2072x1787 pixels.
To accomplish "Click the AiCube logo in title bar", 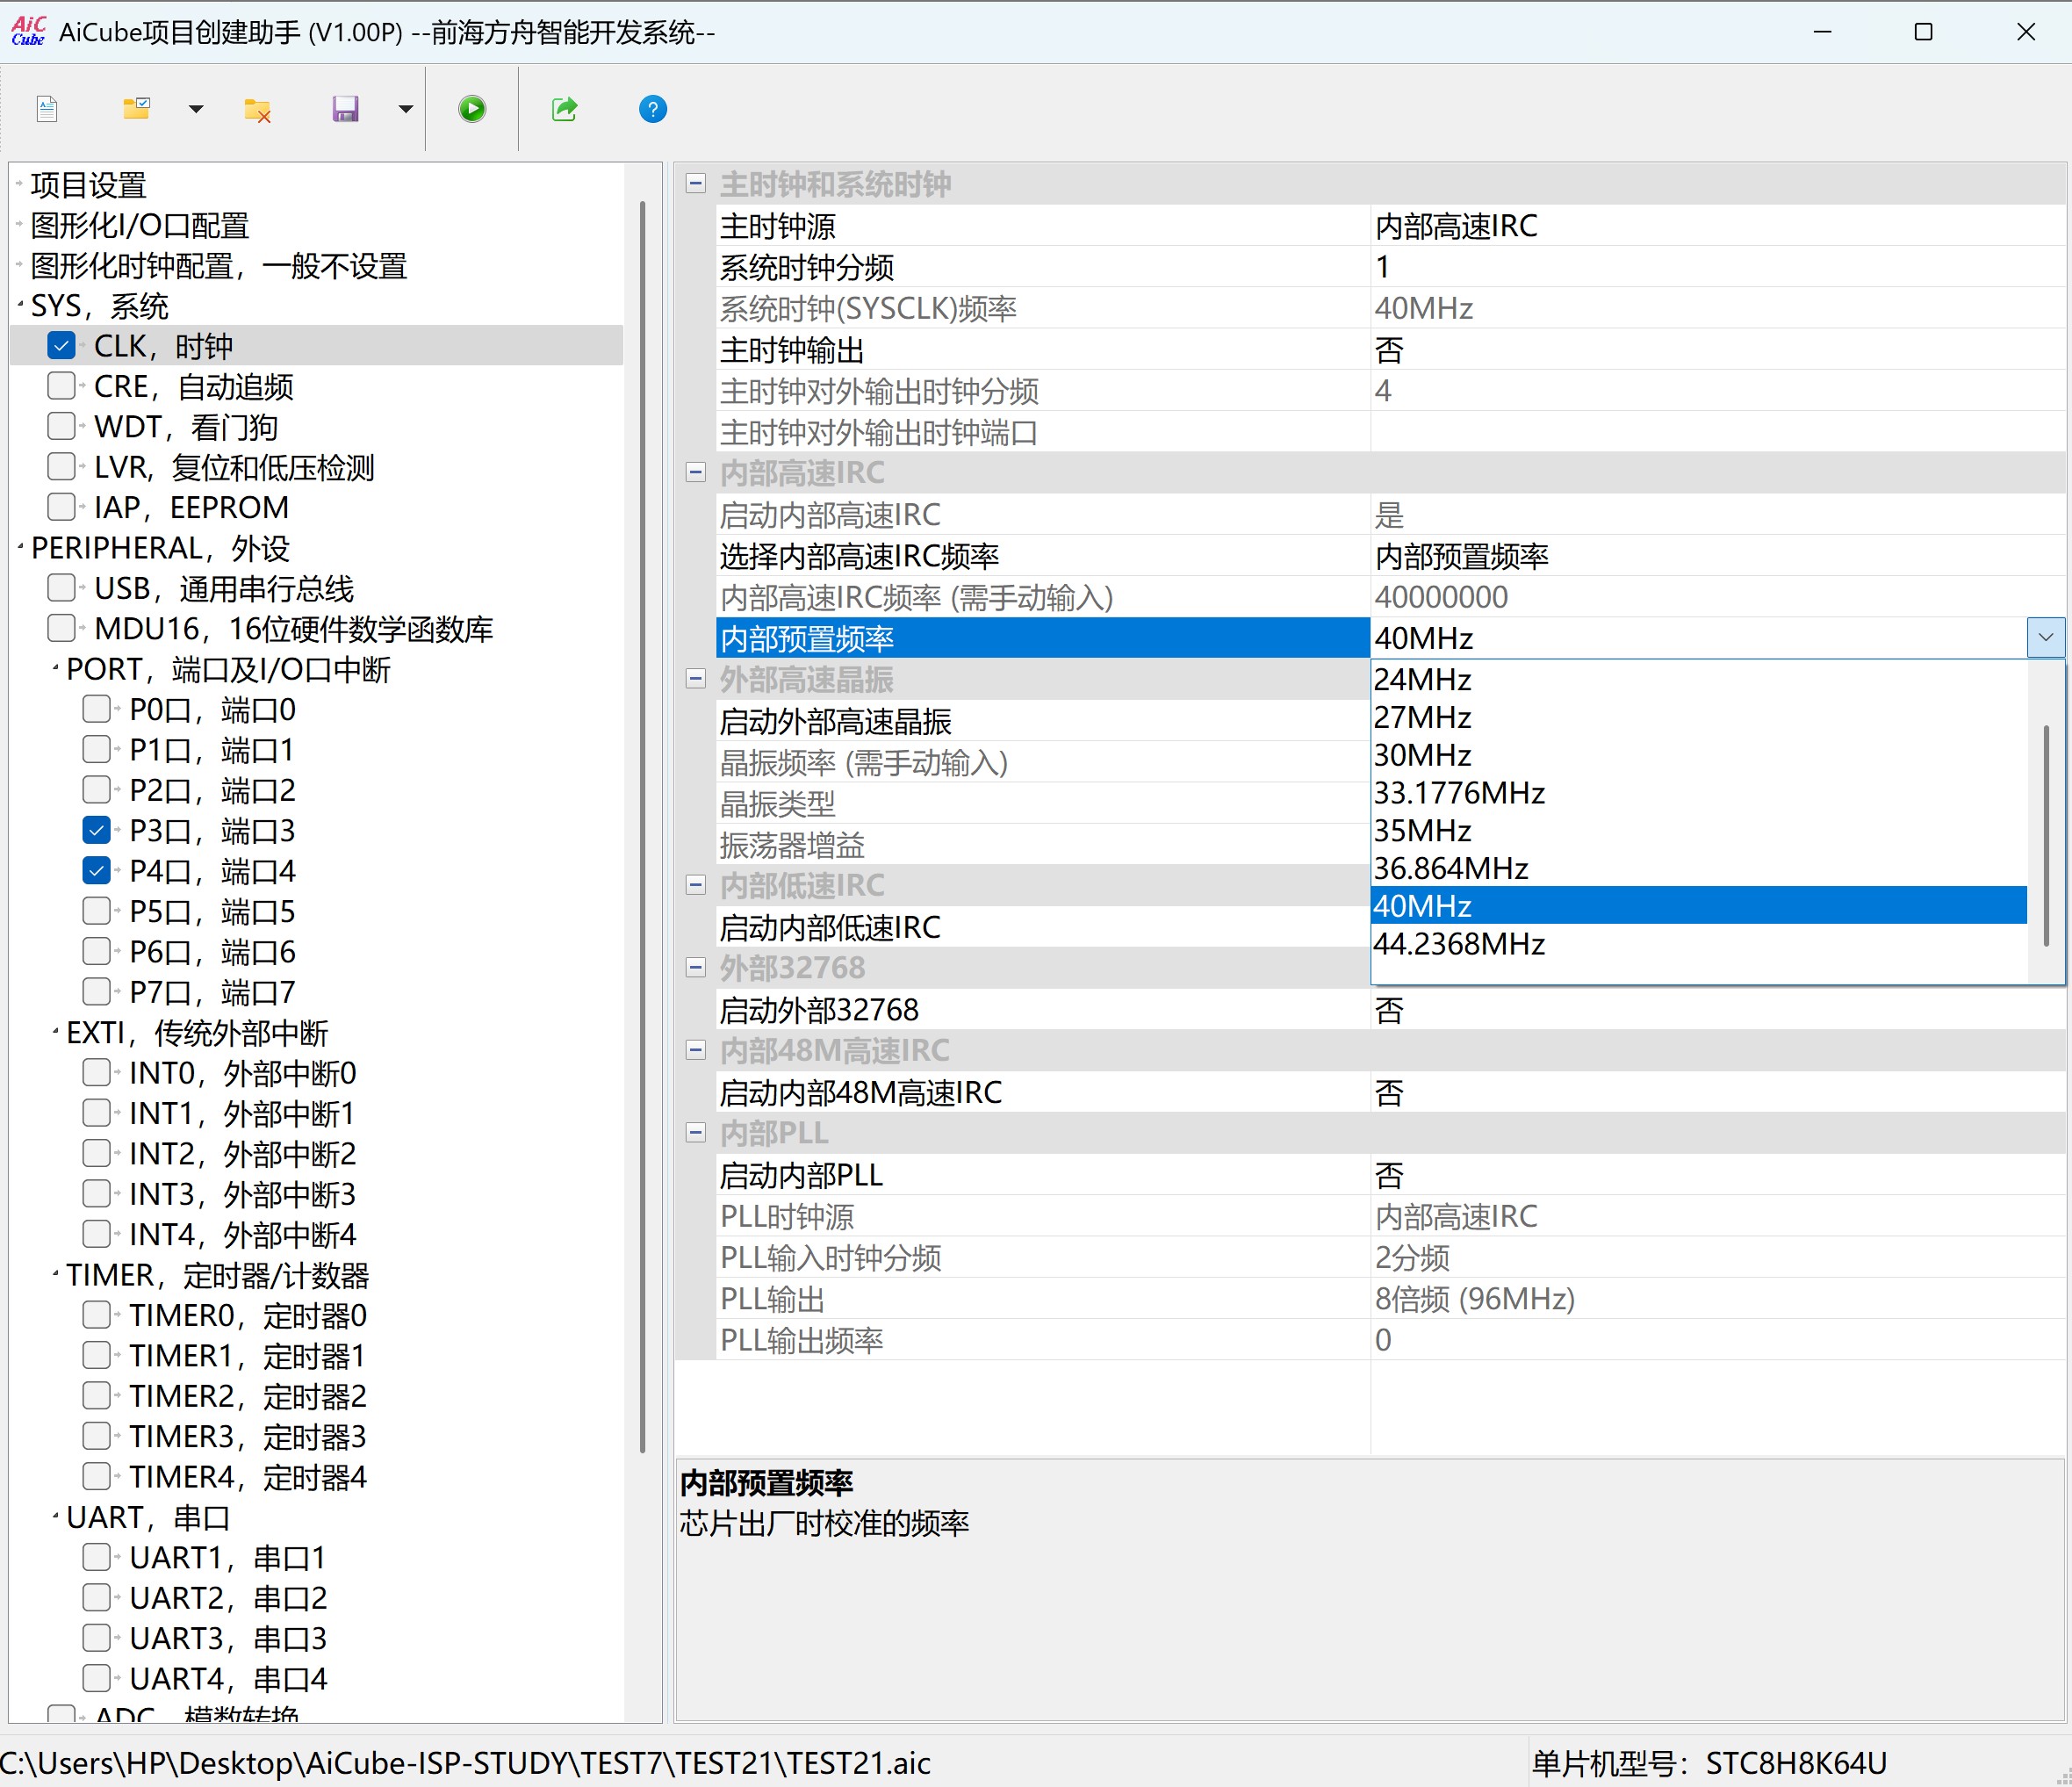I will 28,32.
